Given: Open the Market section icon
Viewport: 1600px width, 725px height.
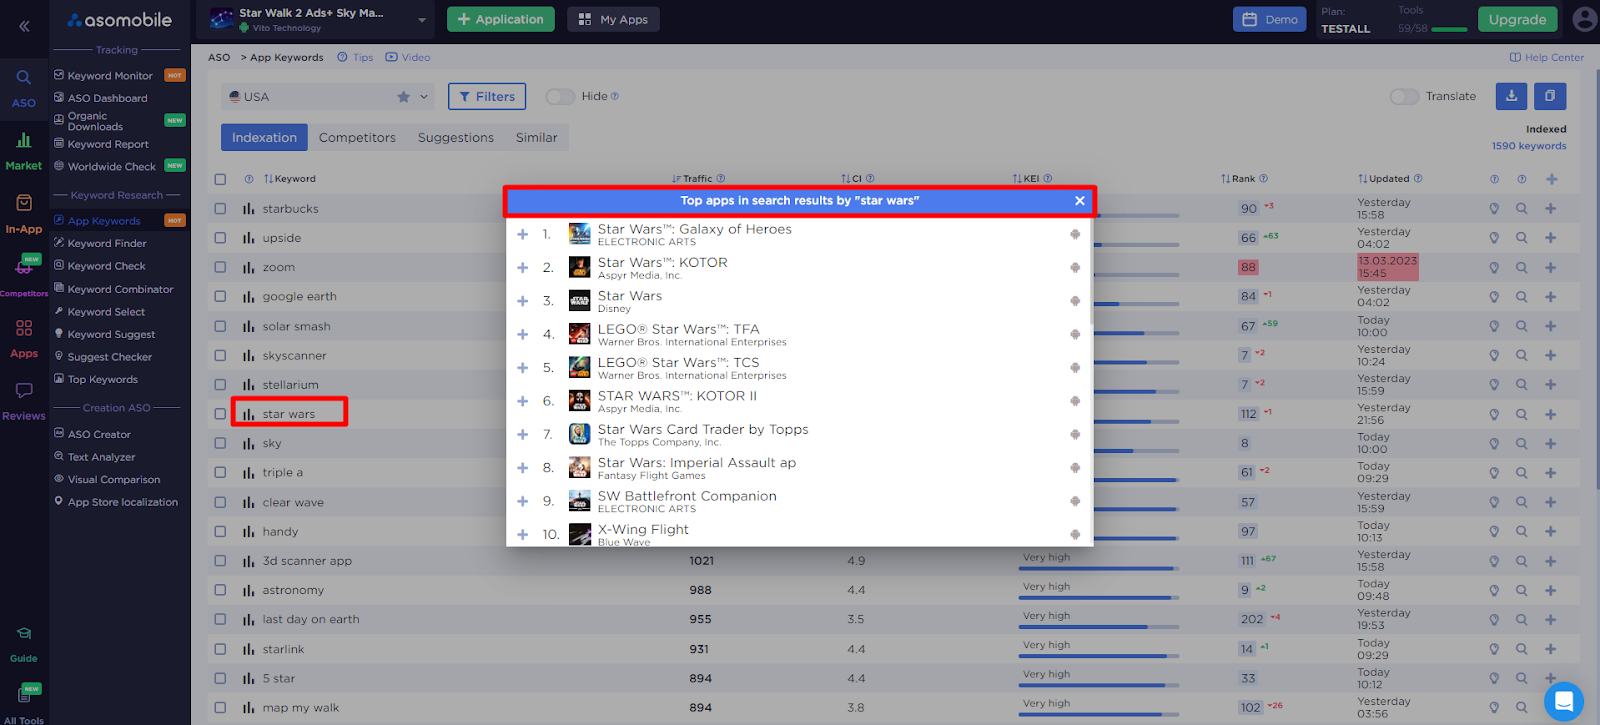Looking at the screenshot, I should (24, 140).
